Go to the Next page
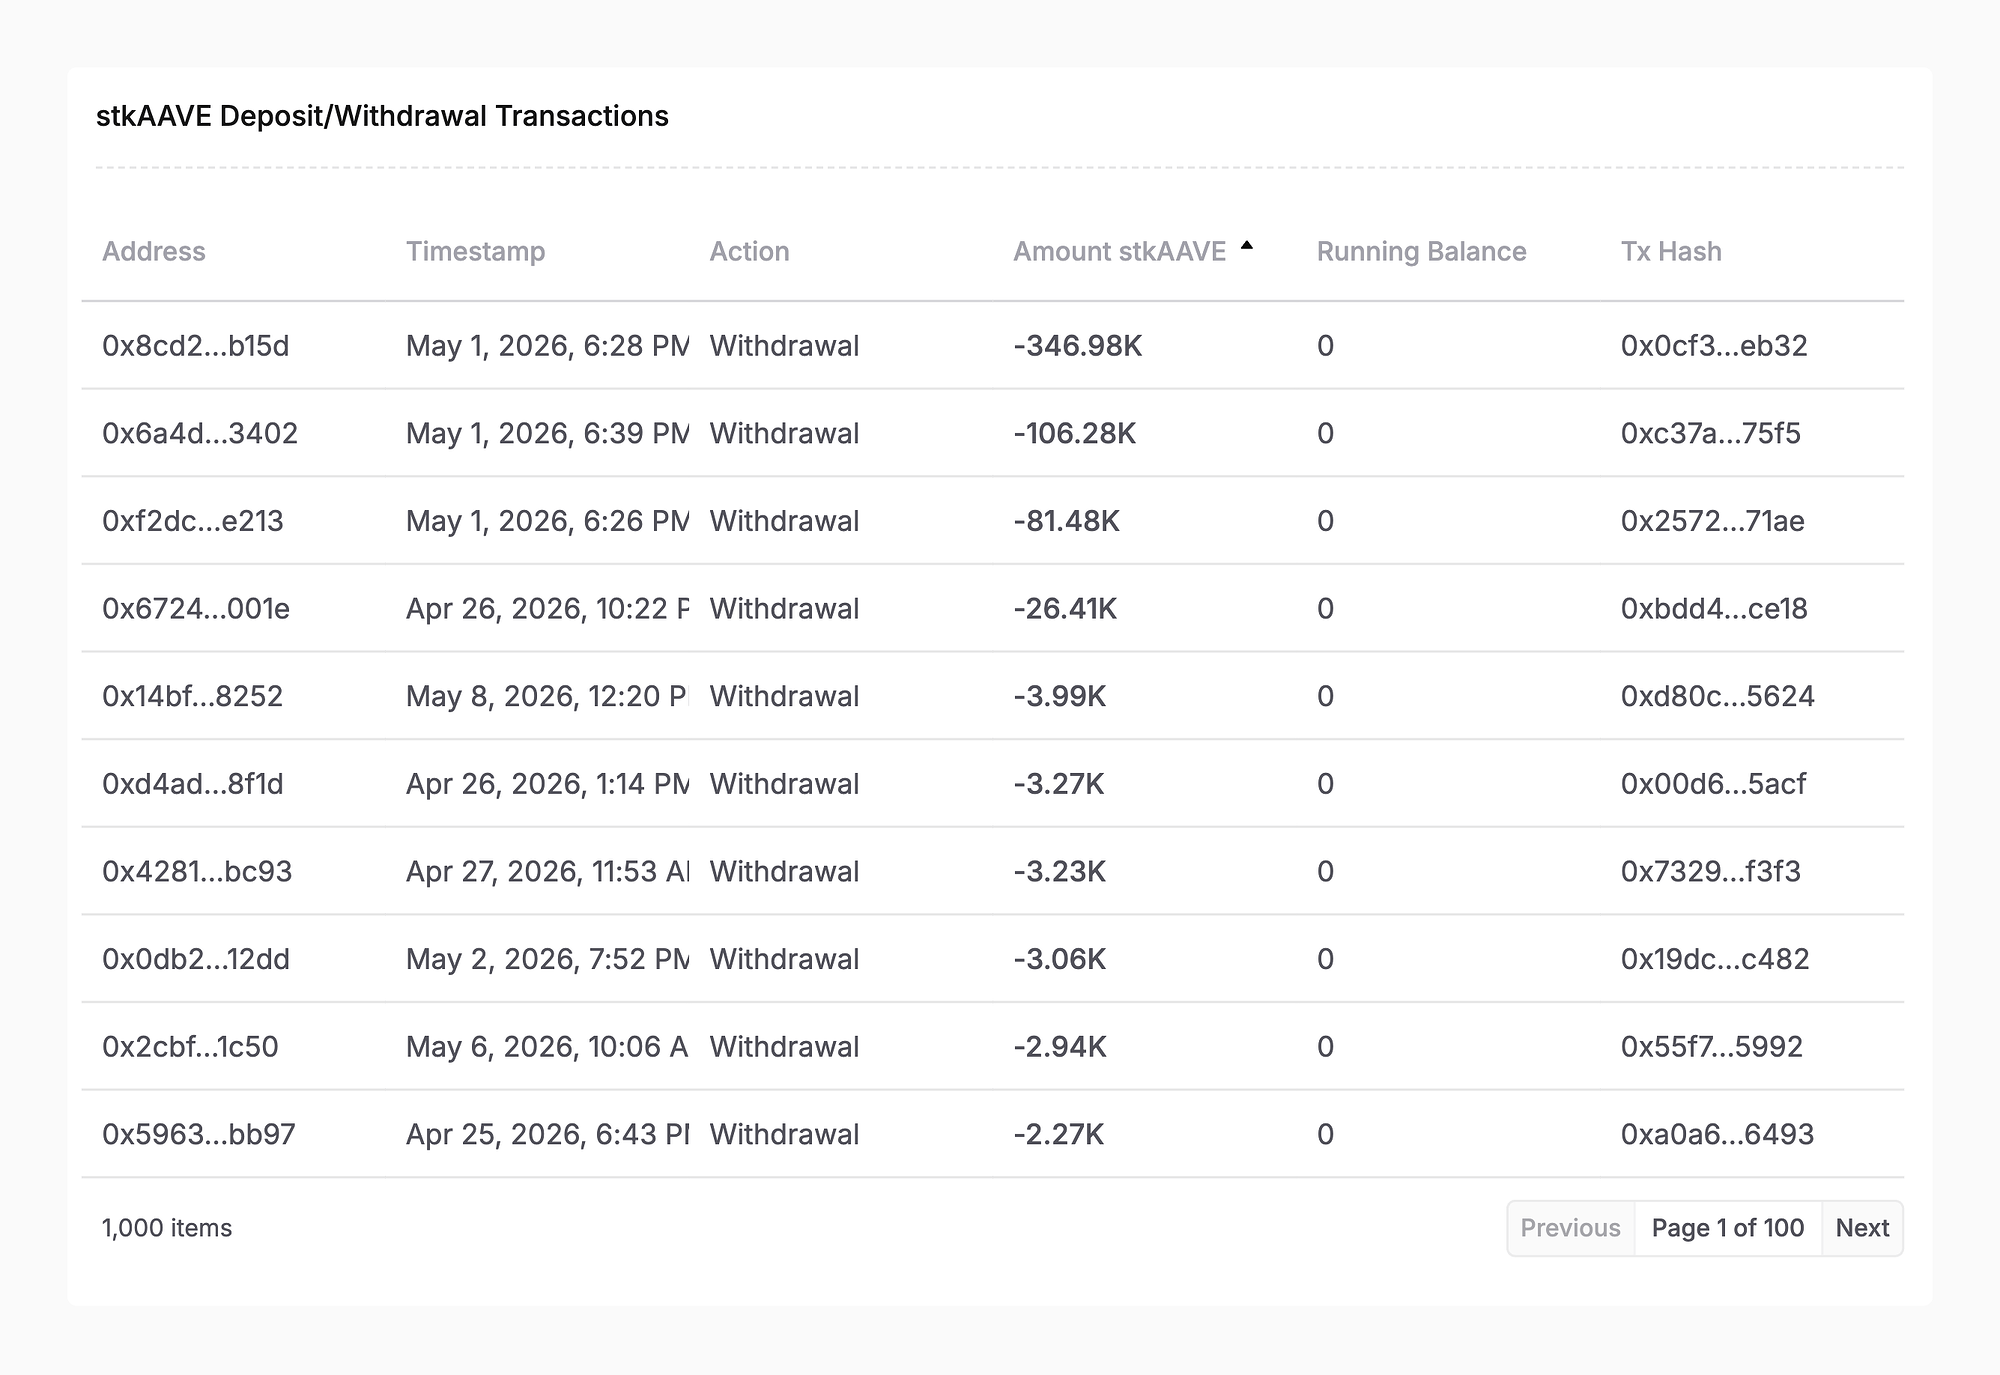 tap(1862, 1228)
